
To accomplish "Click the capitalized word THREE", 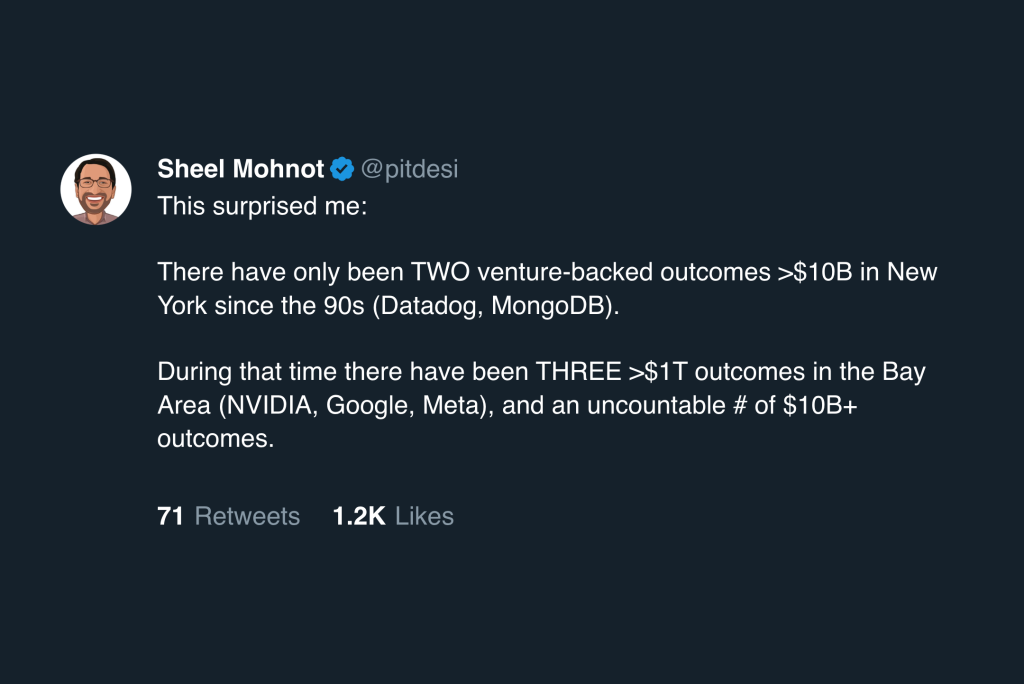I will 578,372.
